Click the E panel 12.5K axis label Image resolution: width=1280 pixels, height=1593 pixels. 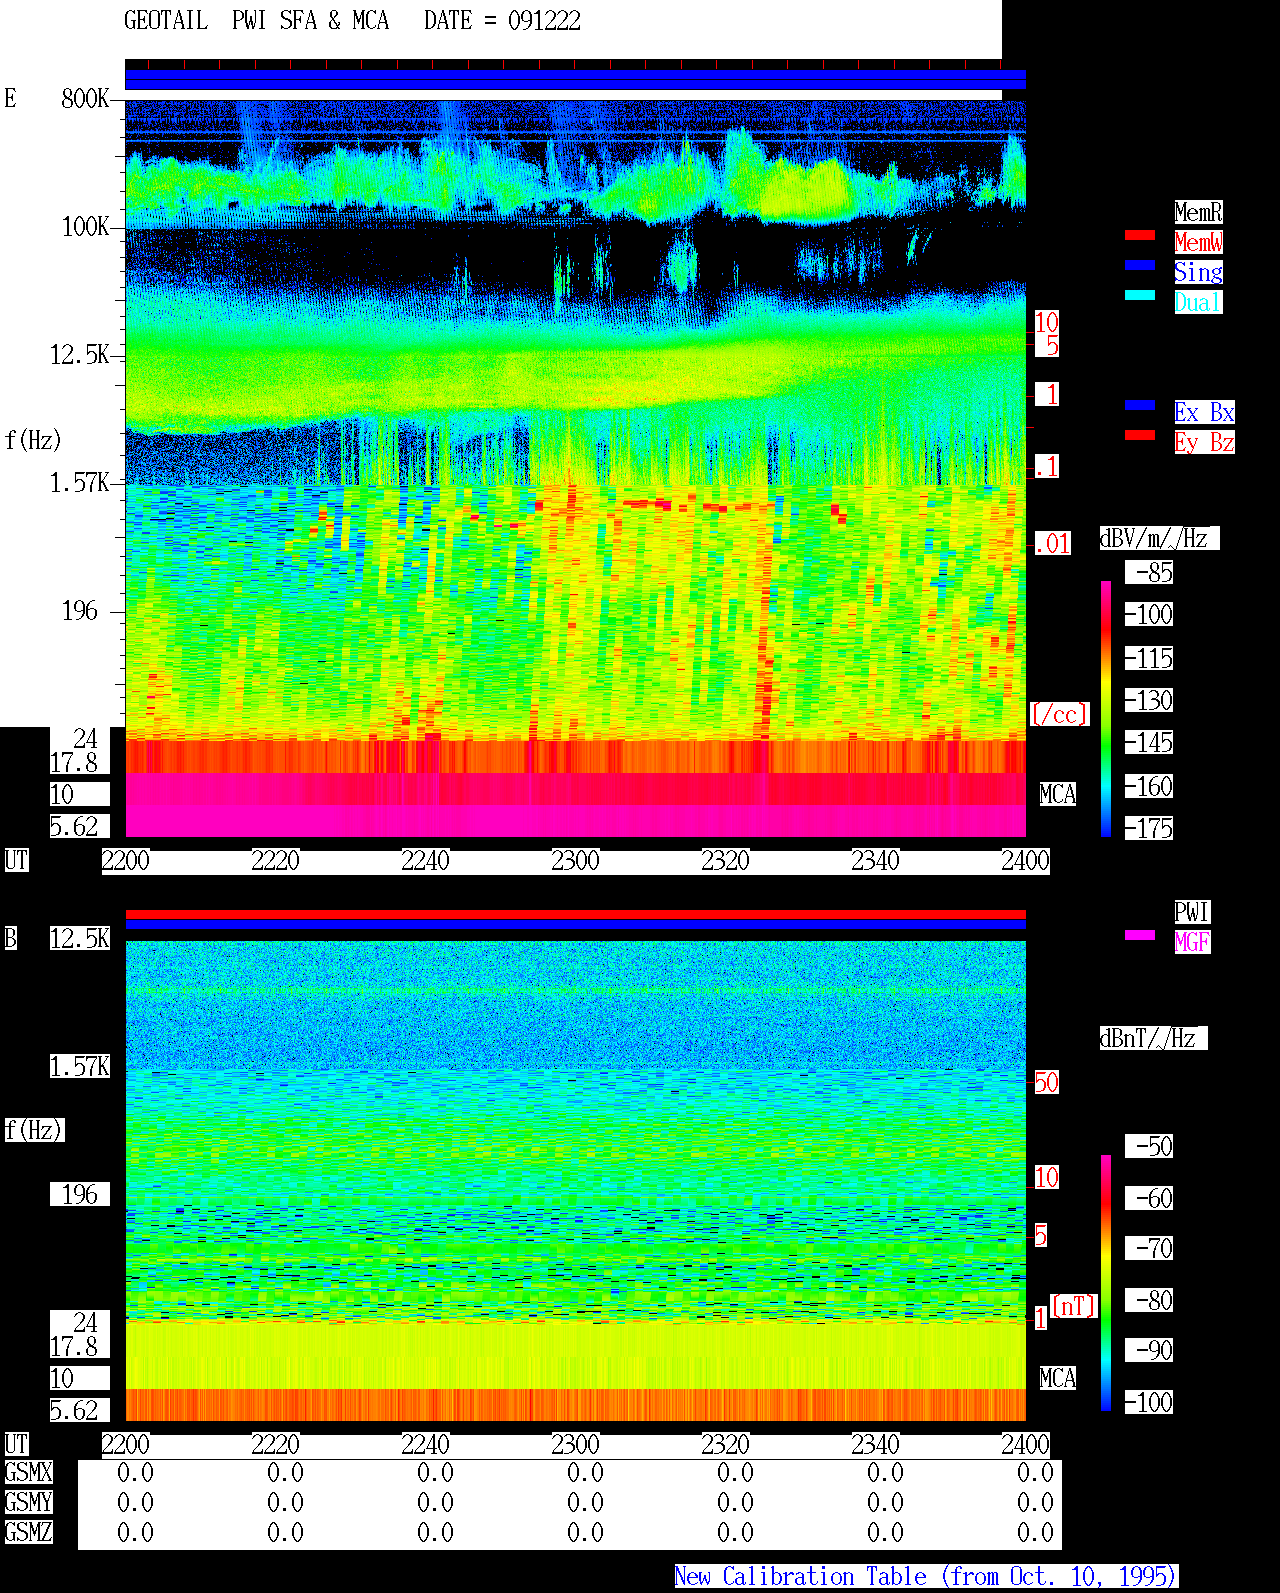80,355
